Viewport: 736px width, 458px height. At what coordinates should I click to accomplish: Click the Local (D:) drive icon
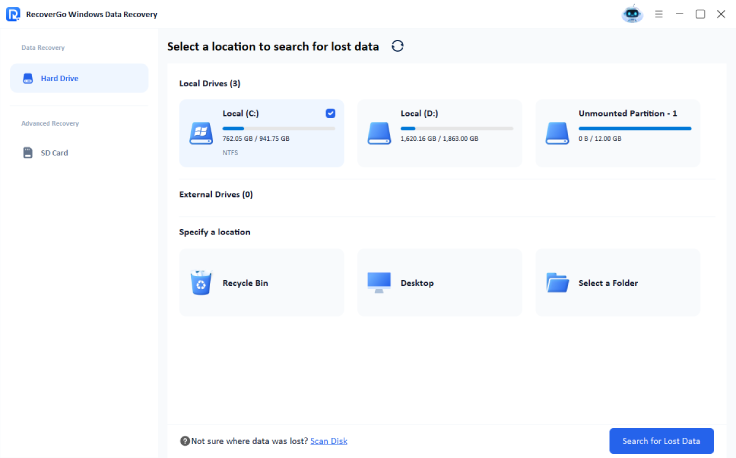click(x=379, y=133)
